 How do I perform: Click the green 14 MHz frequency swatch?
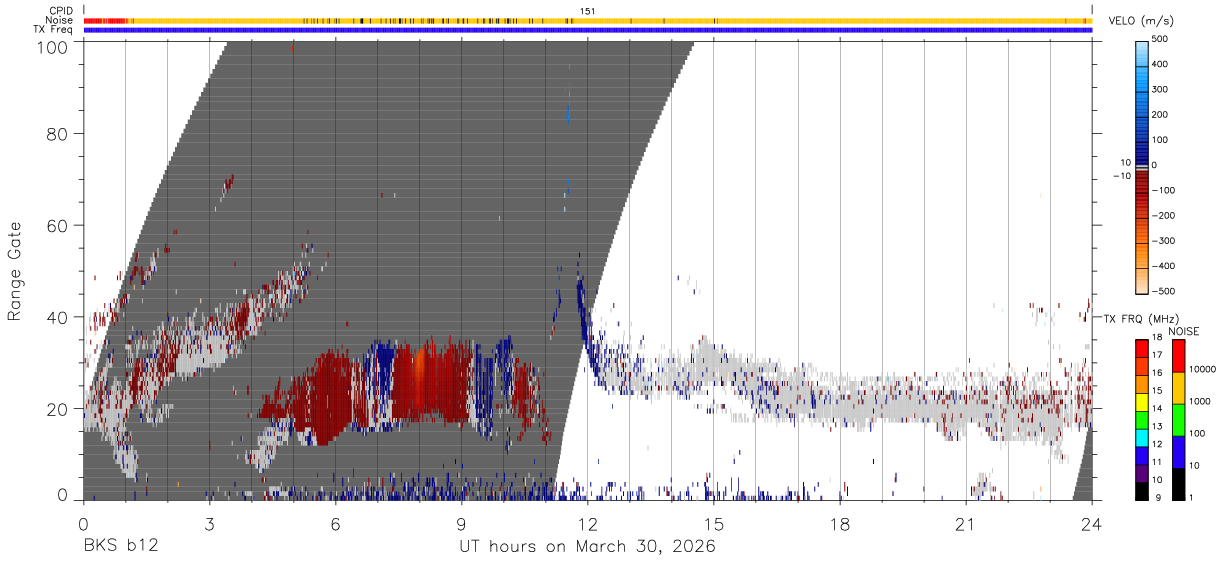tap(1142, 419)
